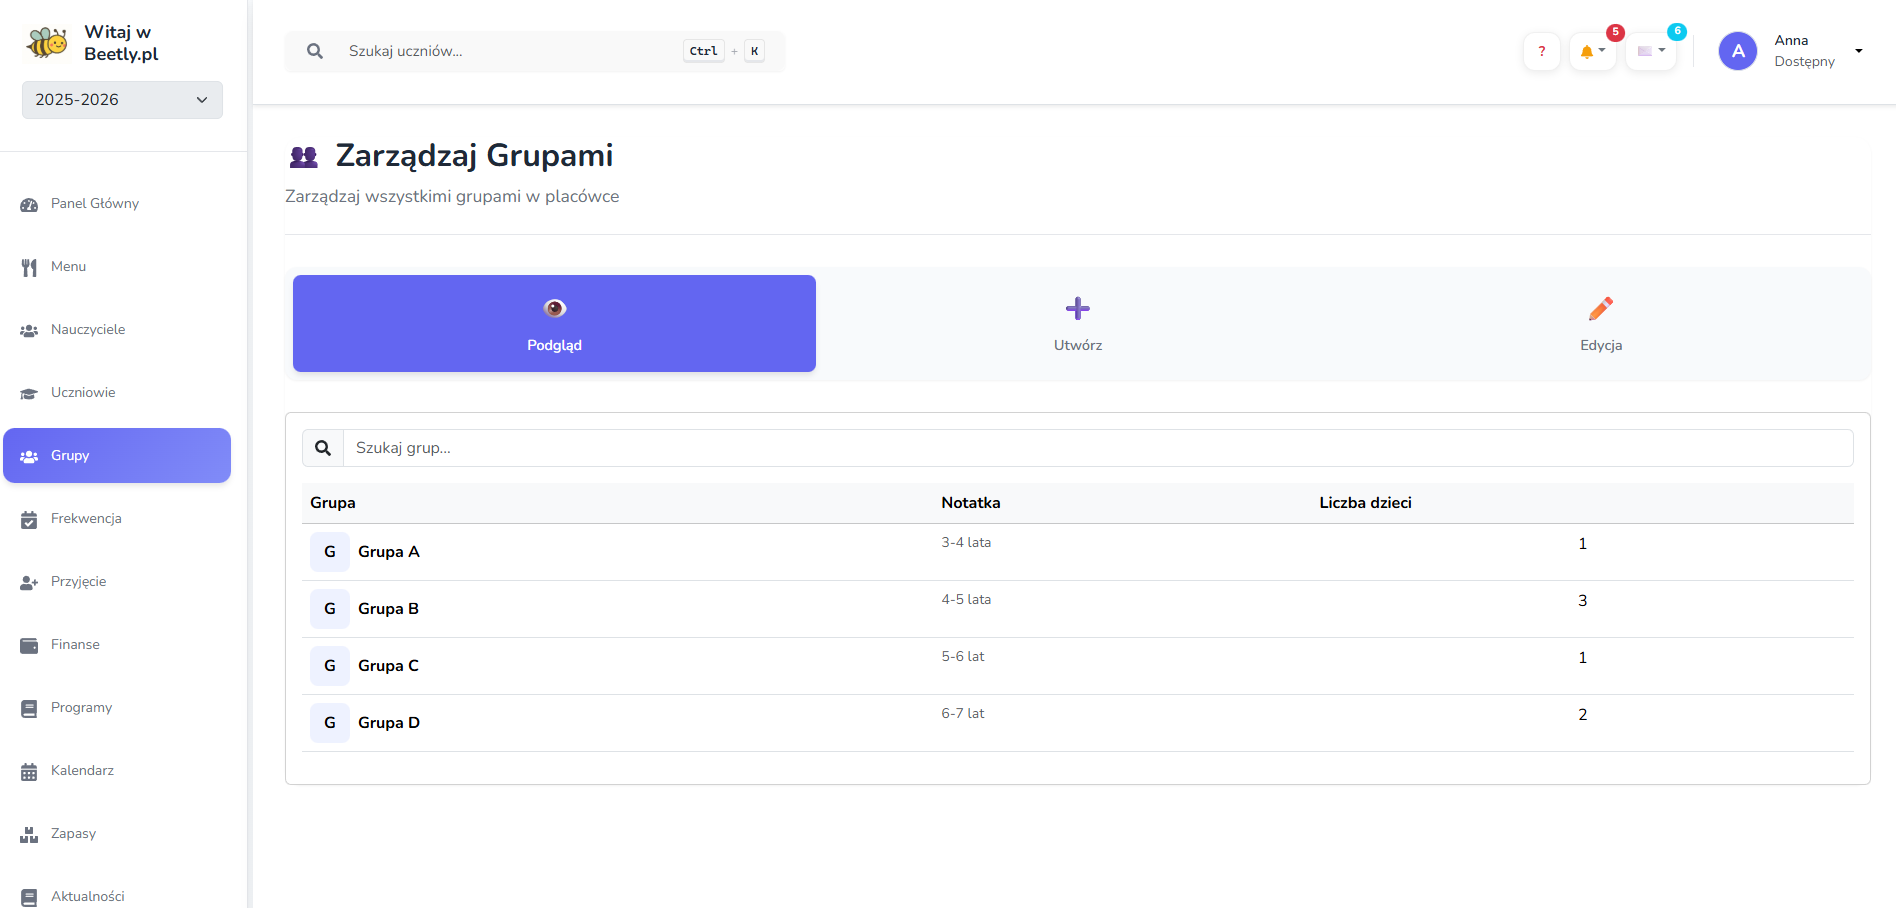Image resolution: width=1896 pixels, height=908 pixels.
Task: Select the Menu icon in the sidebar
Action: (x=28, y=267)
